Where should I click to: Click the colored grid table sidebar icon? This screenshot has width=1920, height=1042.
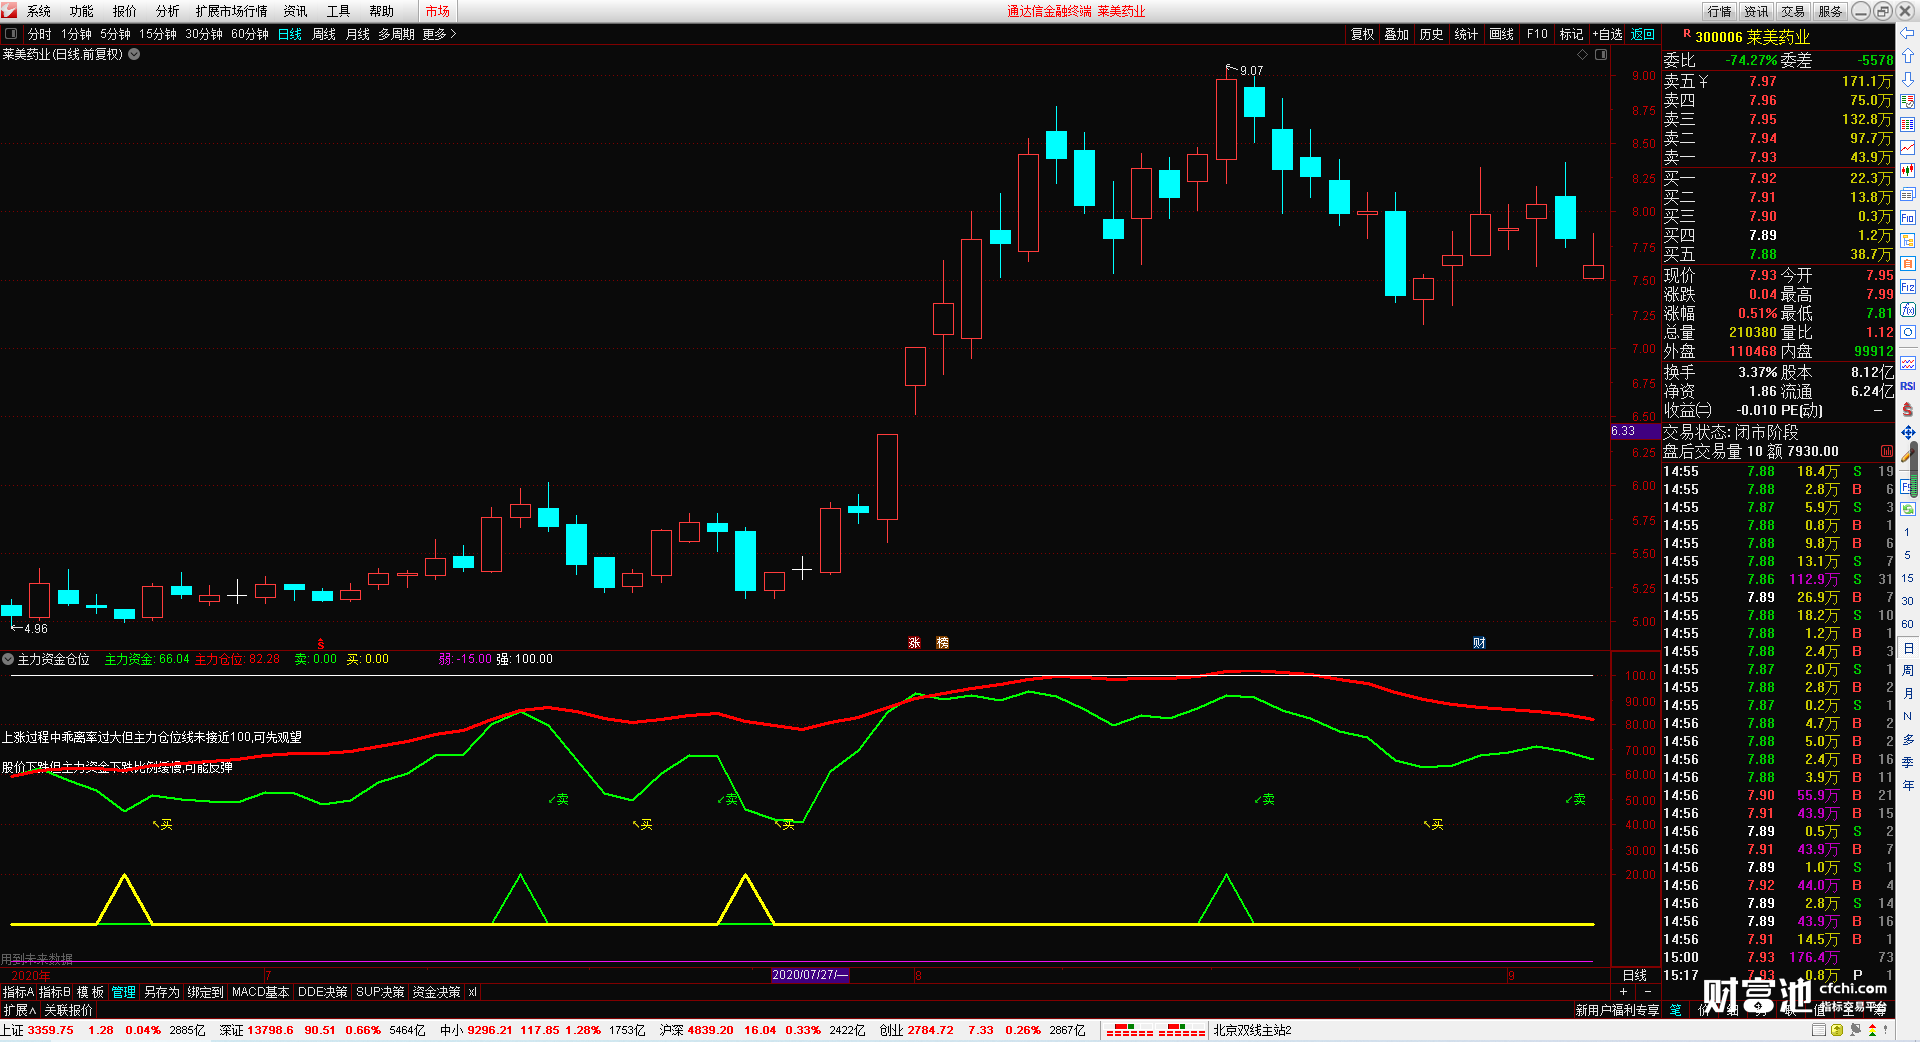(1908, 125)
